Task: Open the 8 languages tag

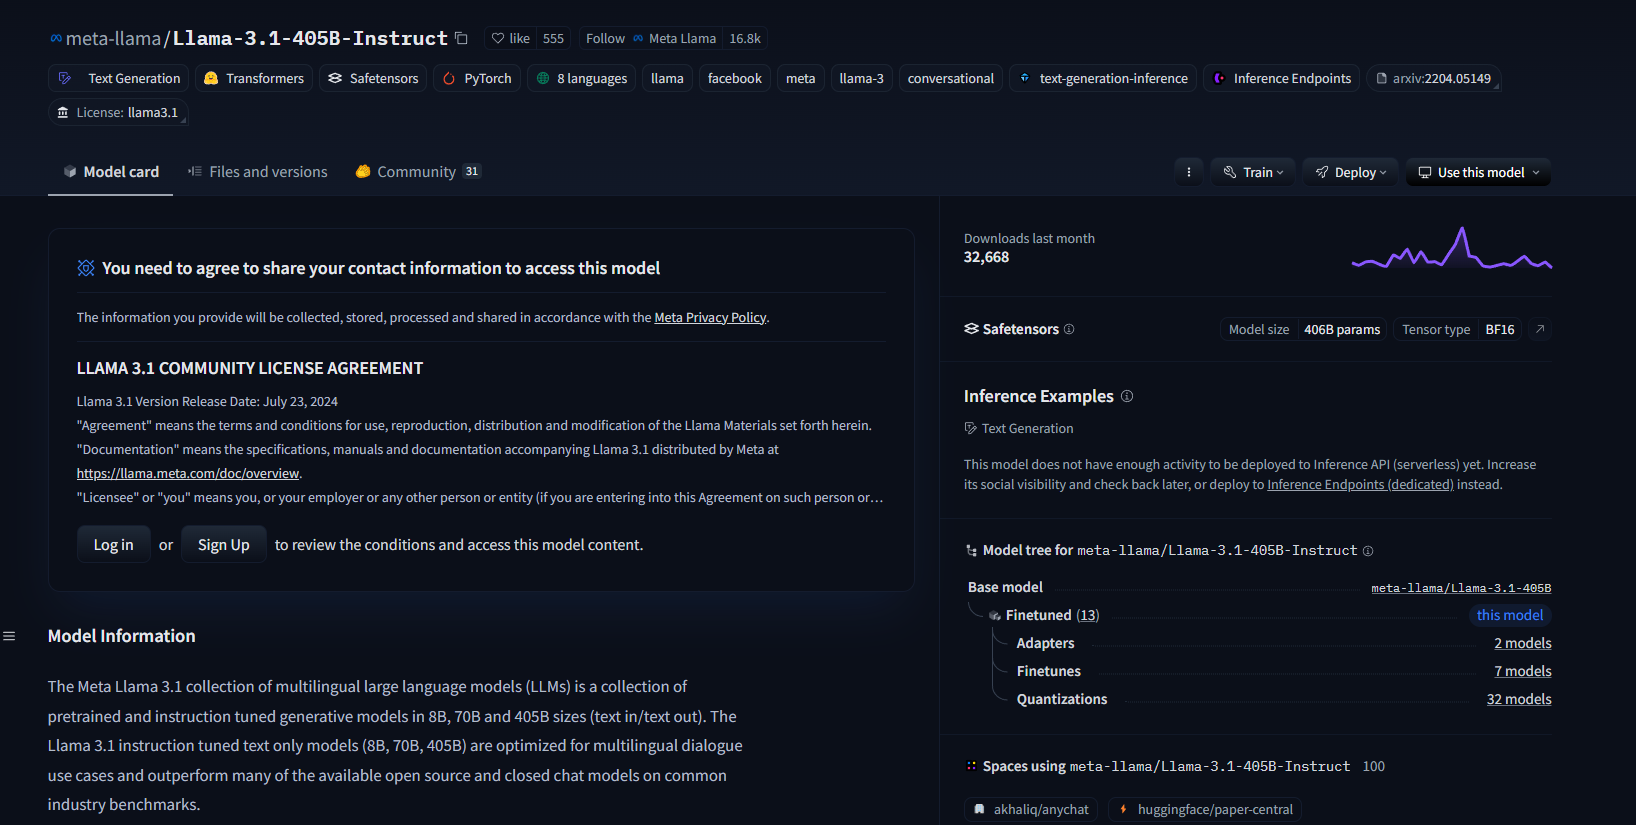Action: 581,78
